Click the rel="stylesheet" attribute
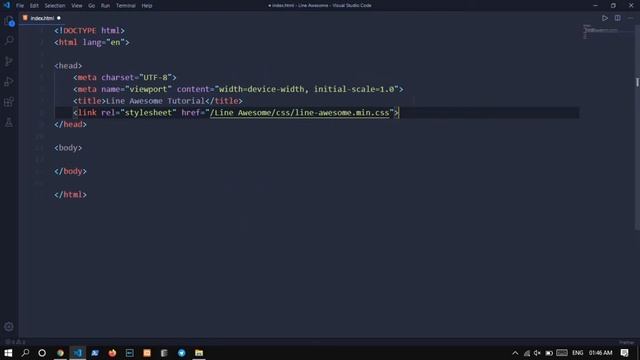The width and height of the screenshot is (640, 360). point(139,113)
